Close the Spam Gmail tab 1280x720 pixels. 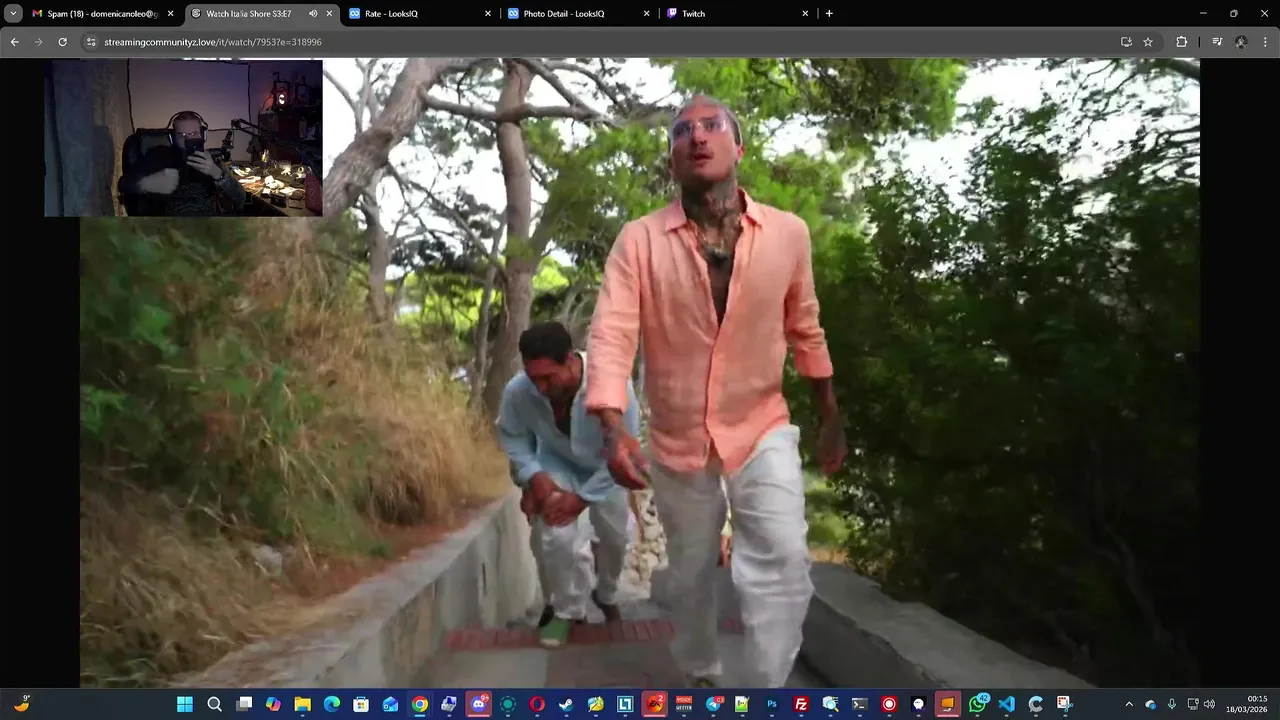tap(171, 14)
